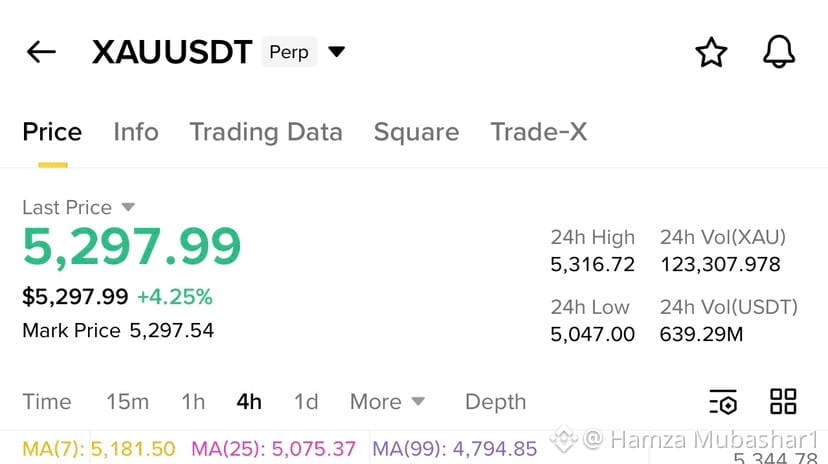Show the Depth chart
Viewport: 828px width, 464px height.
[495, 402]
